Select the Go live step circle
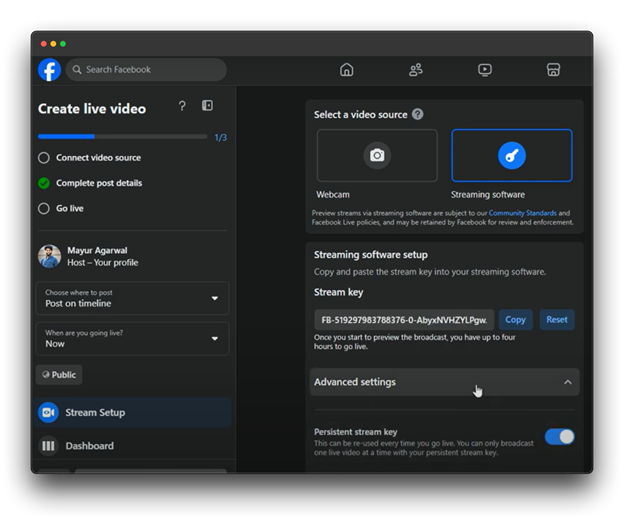The width and height of the screenshot is (624, 520). (44, 208)
